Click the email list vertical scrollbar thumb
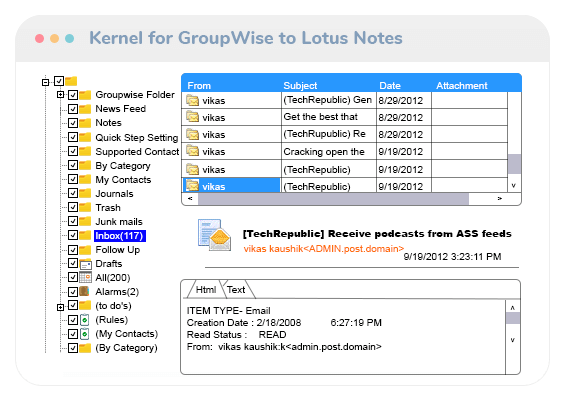 click(x=514, y=164)
